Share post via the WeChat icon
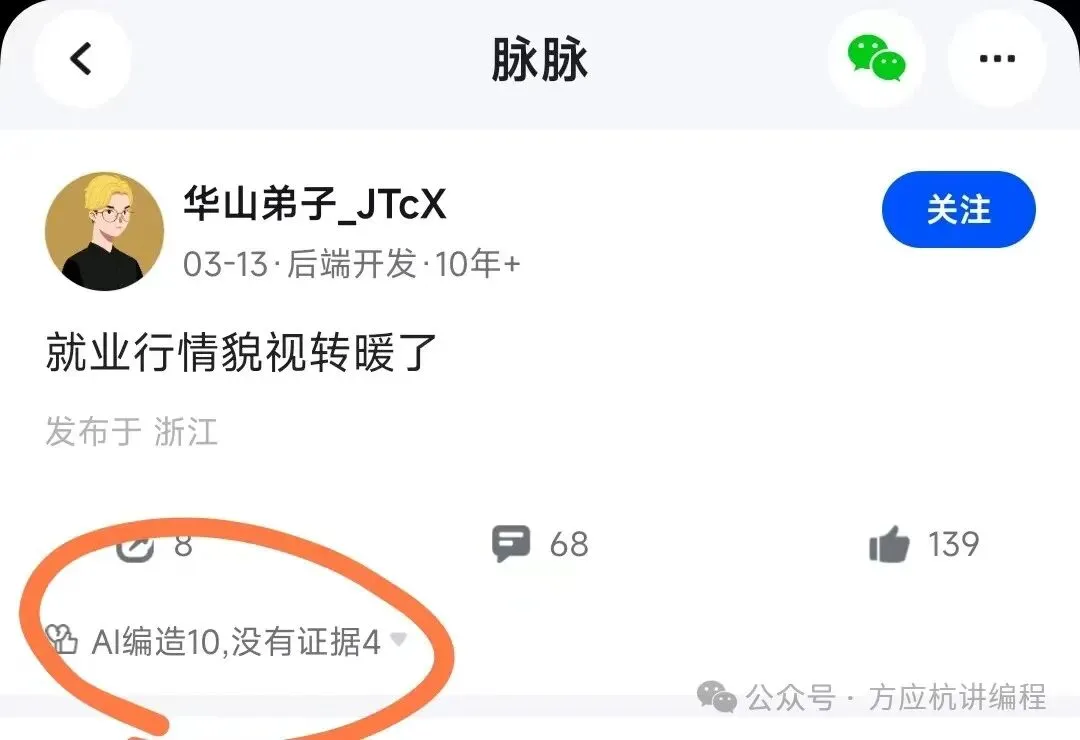 [x=876, y=59]
